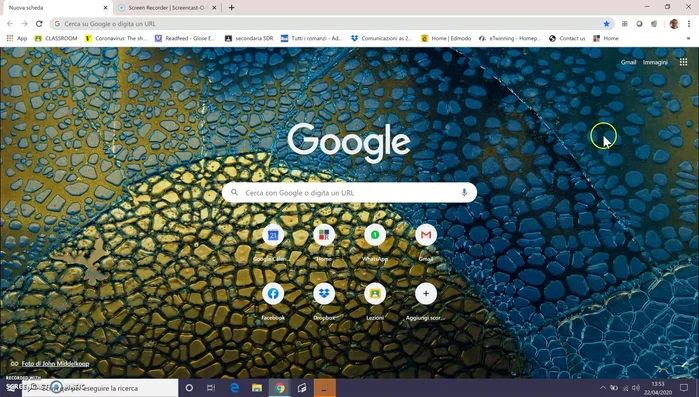This screenshot has height=397, width=699.
Task: Open the Immagini link
Action: 655,62
